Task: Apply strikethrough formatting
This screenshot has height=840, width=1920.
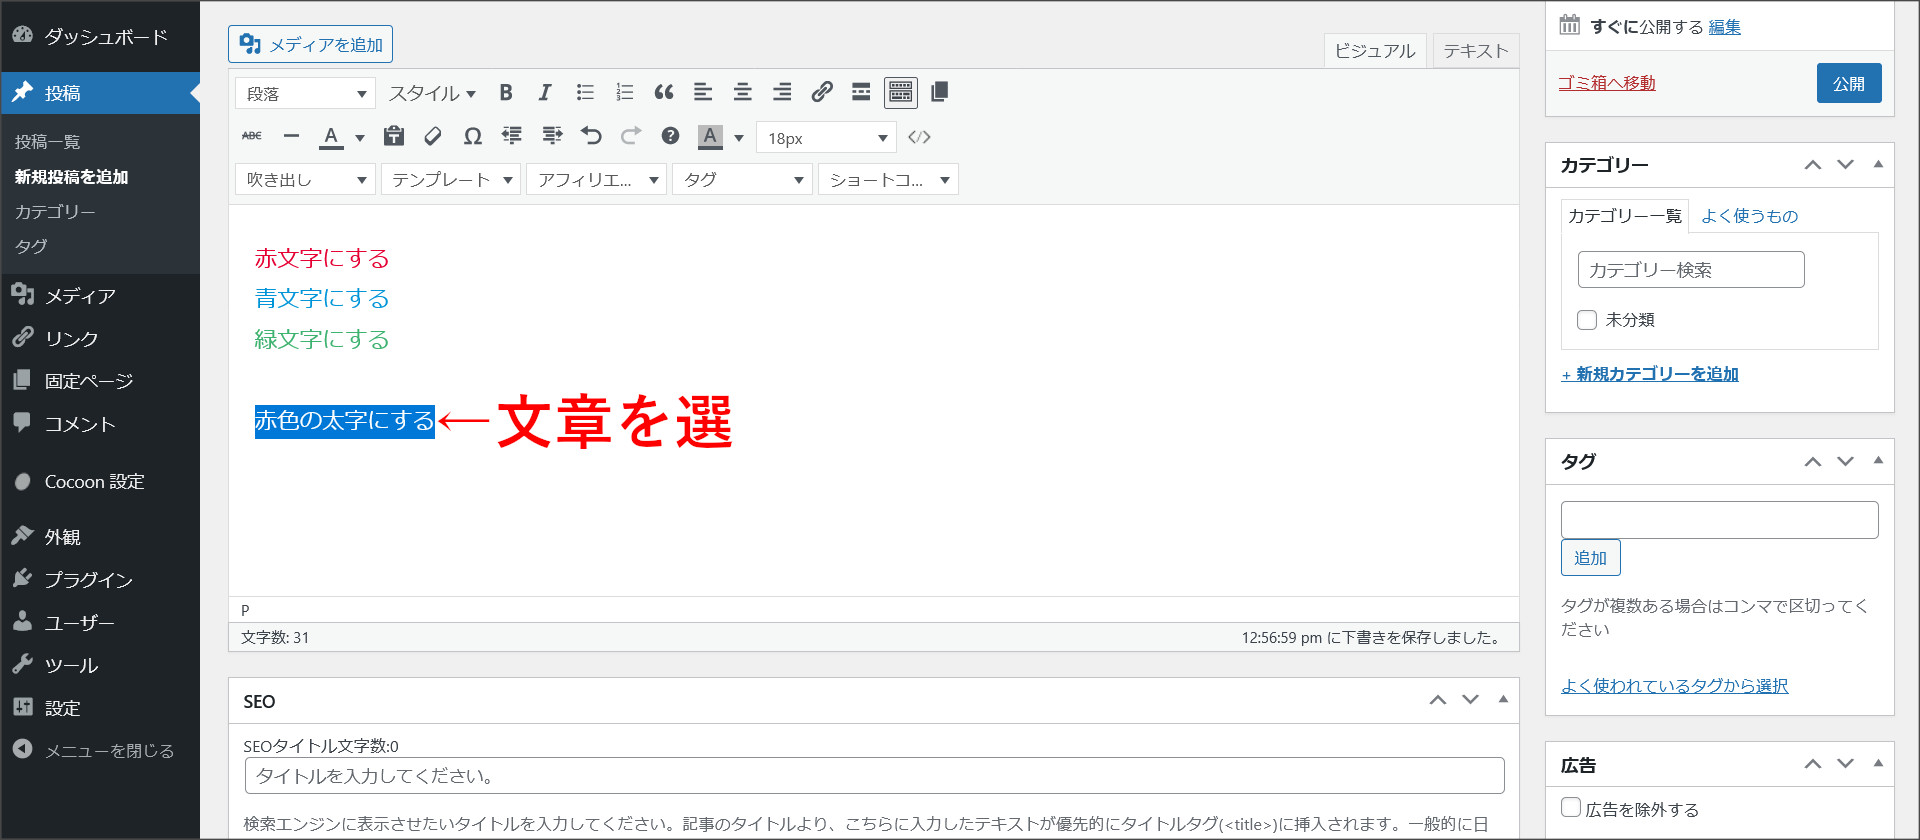Action: point(252,137)
